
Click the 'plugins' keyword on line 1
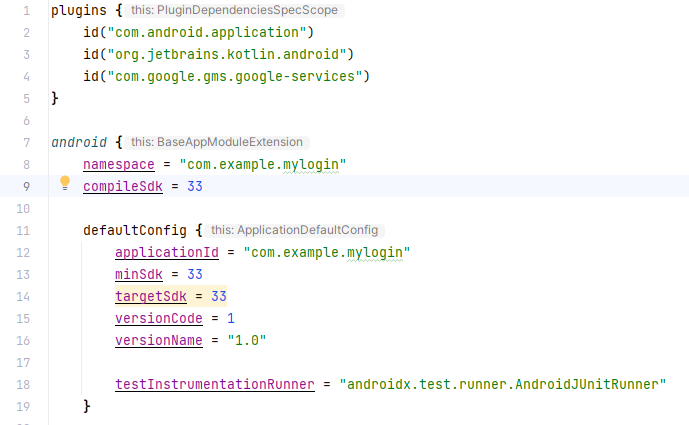(x=79, y=11)
